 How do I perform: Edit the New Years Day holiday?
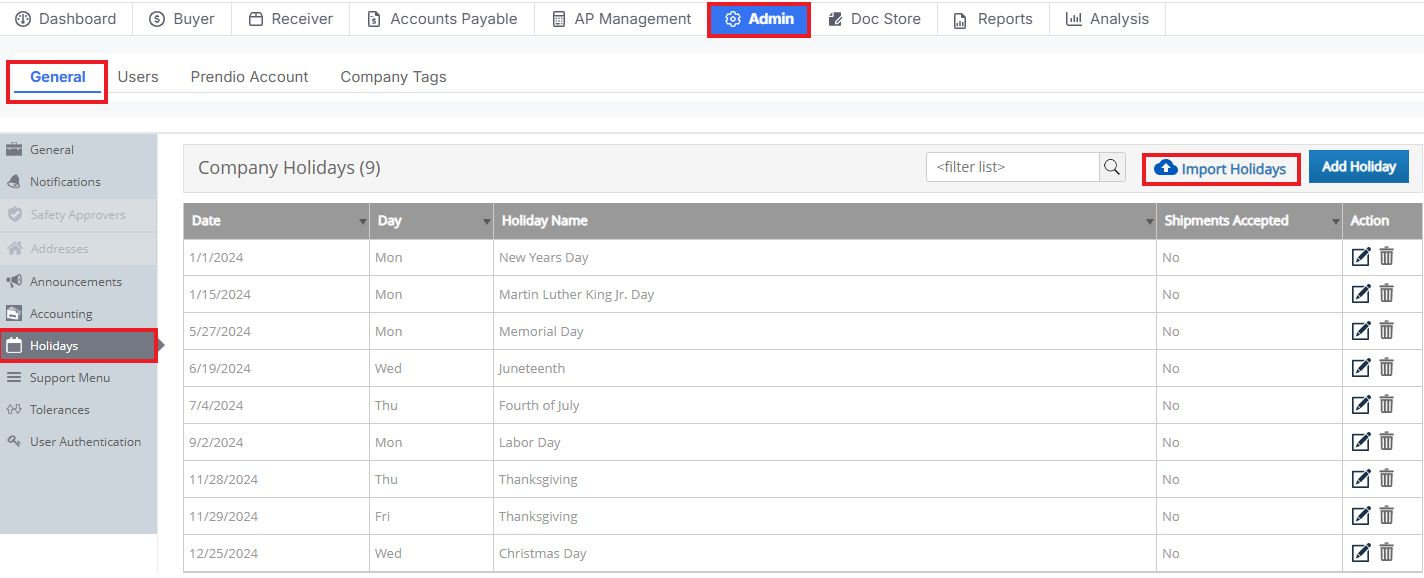(x=1361, y=257)
